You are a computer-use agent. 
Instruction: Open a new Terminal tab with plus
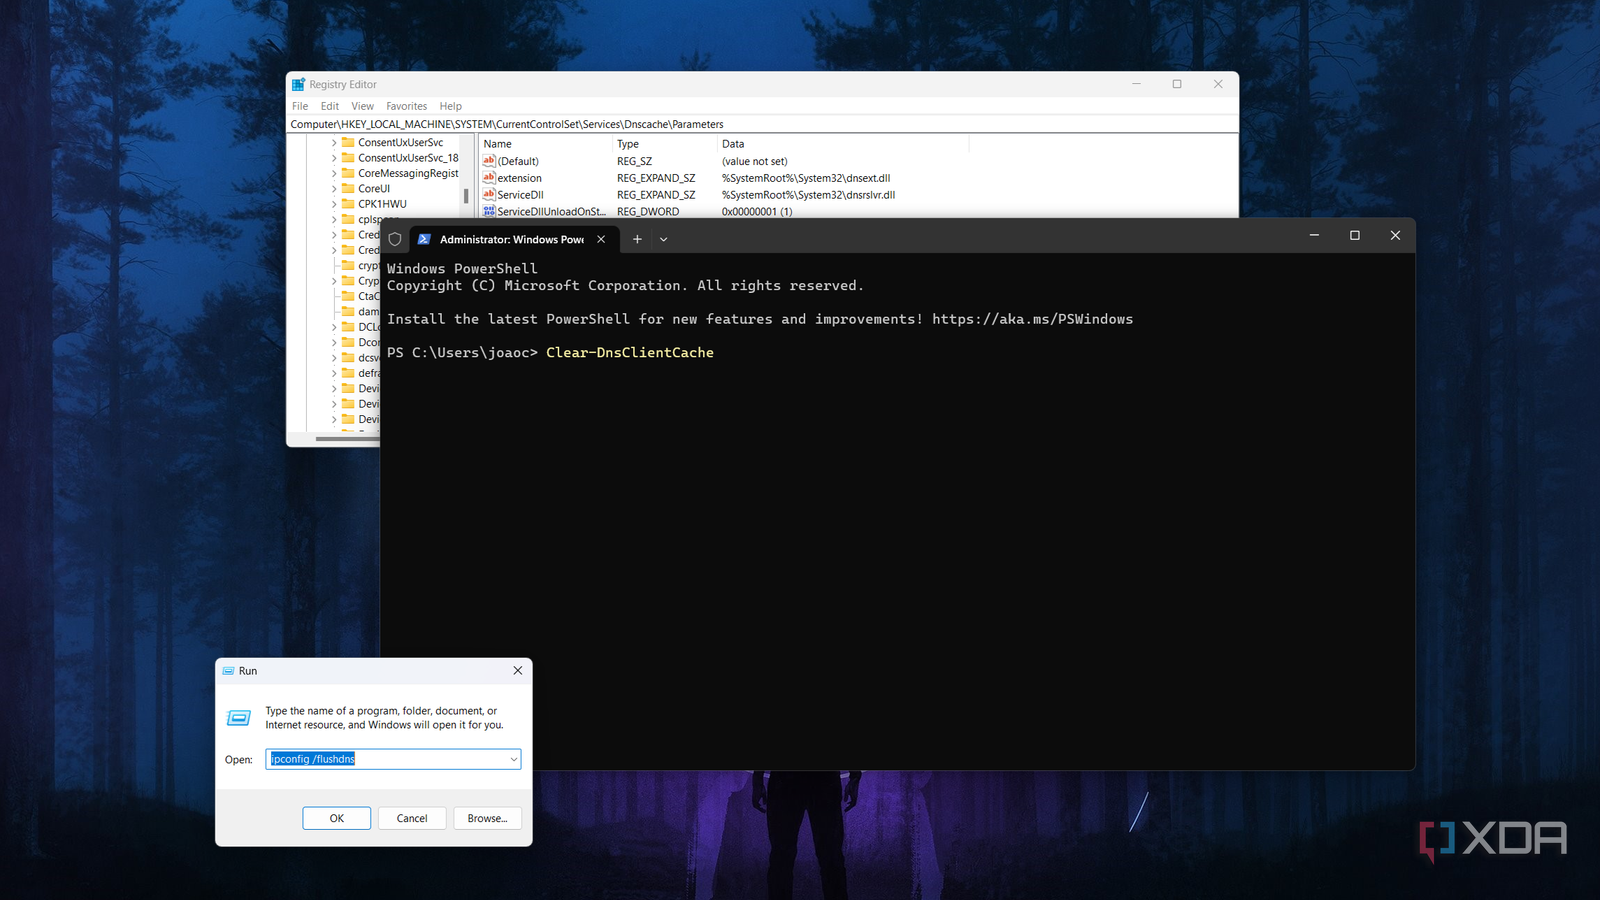coord(637,239)
